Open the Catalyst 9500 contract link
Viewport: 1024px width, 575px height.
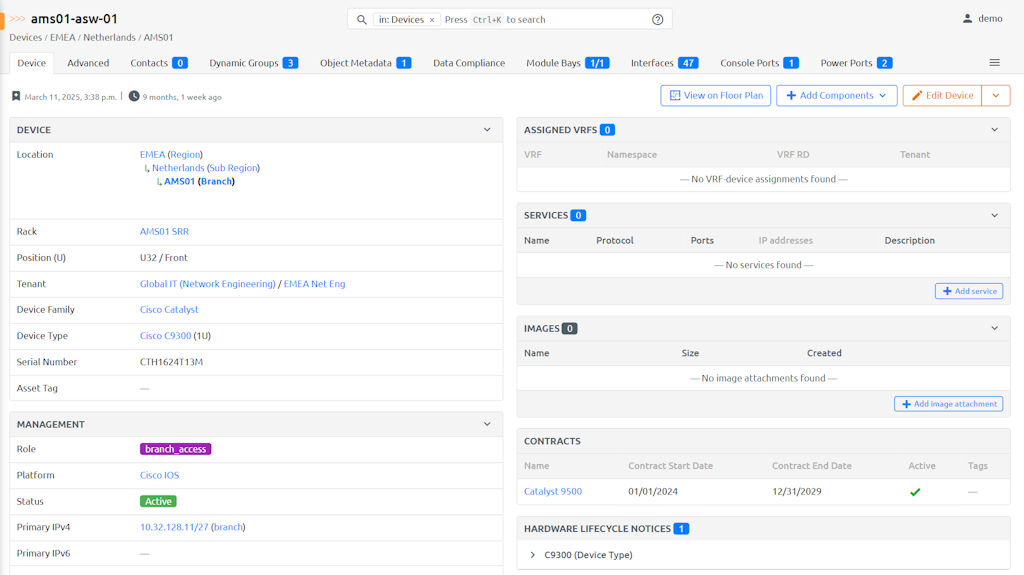tap(552, 491)
